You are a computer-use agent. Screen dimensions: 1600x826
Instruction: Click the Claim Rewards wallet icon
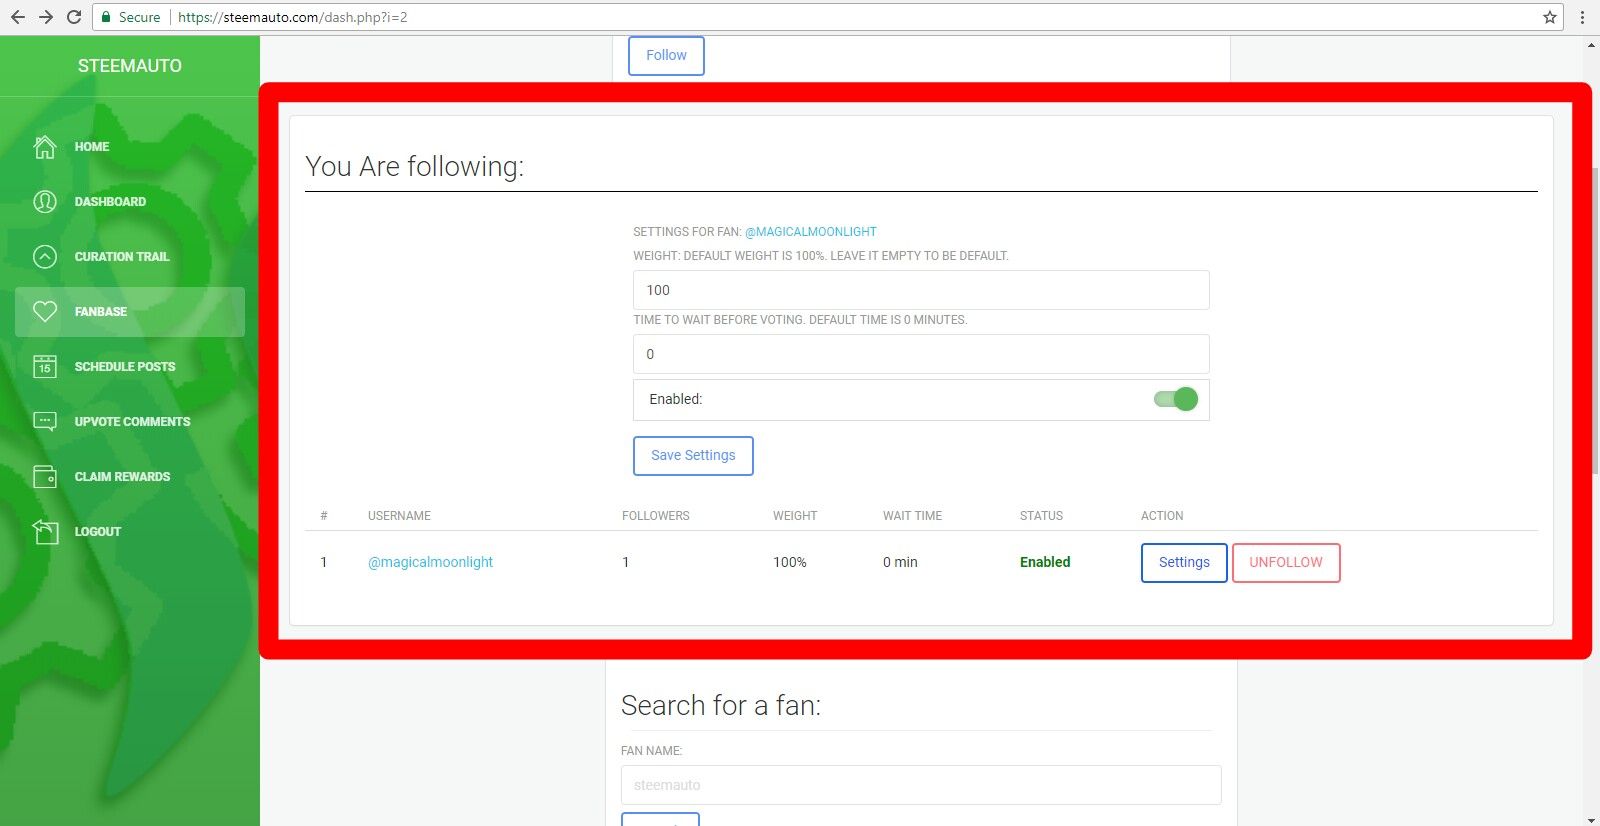[x=45, y=477]
